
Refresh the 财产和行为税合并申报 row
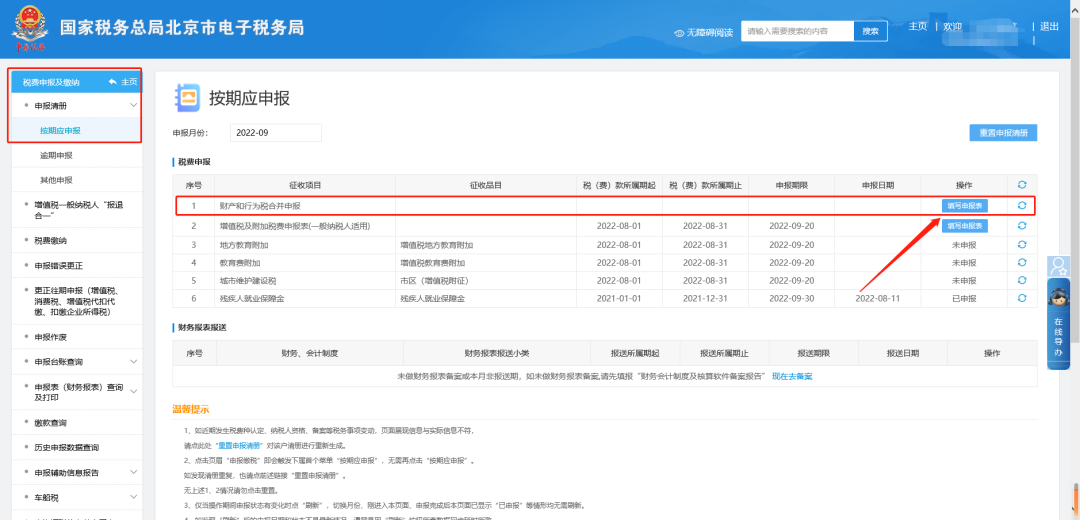pyautogui.click(x=1021, y=205)
